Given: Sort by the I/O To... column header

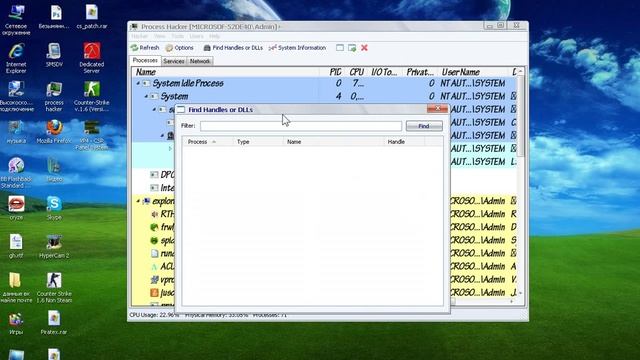Looking at the screenshot, I should point(384,72).
